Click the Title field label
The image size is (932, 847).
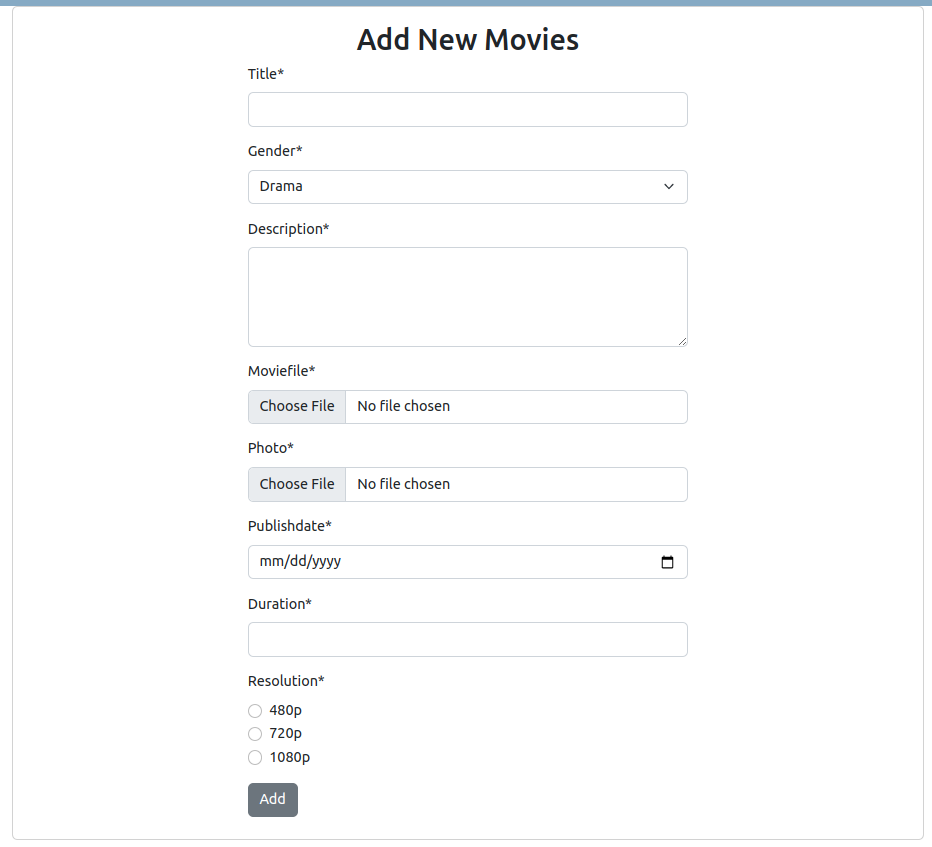266,74
